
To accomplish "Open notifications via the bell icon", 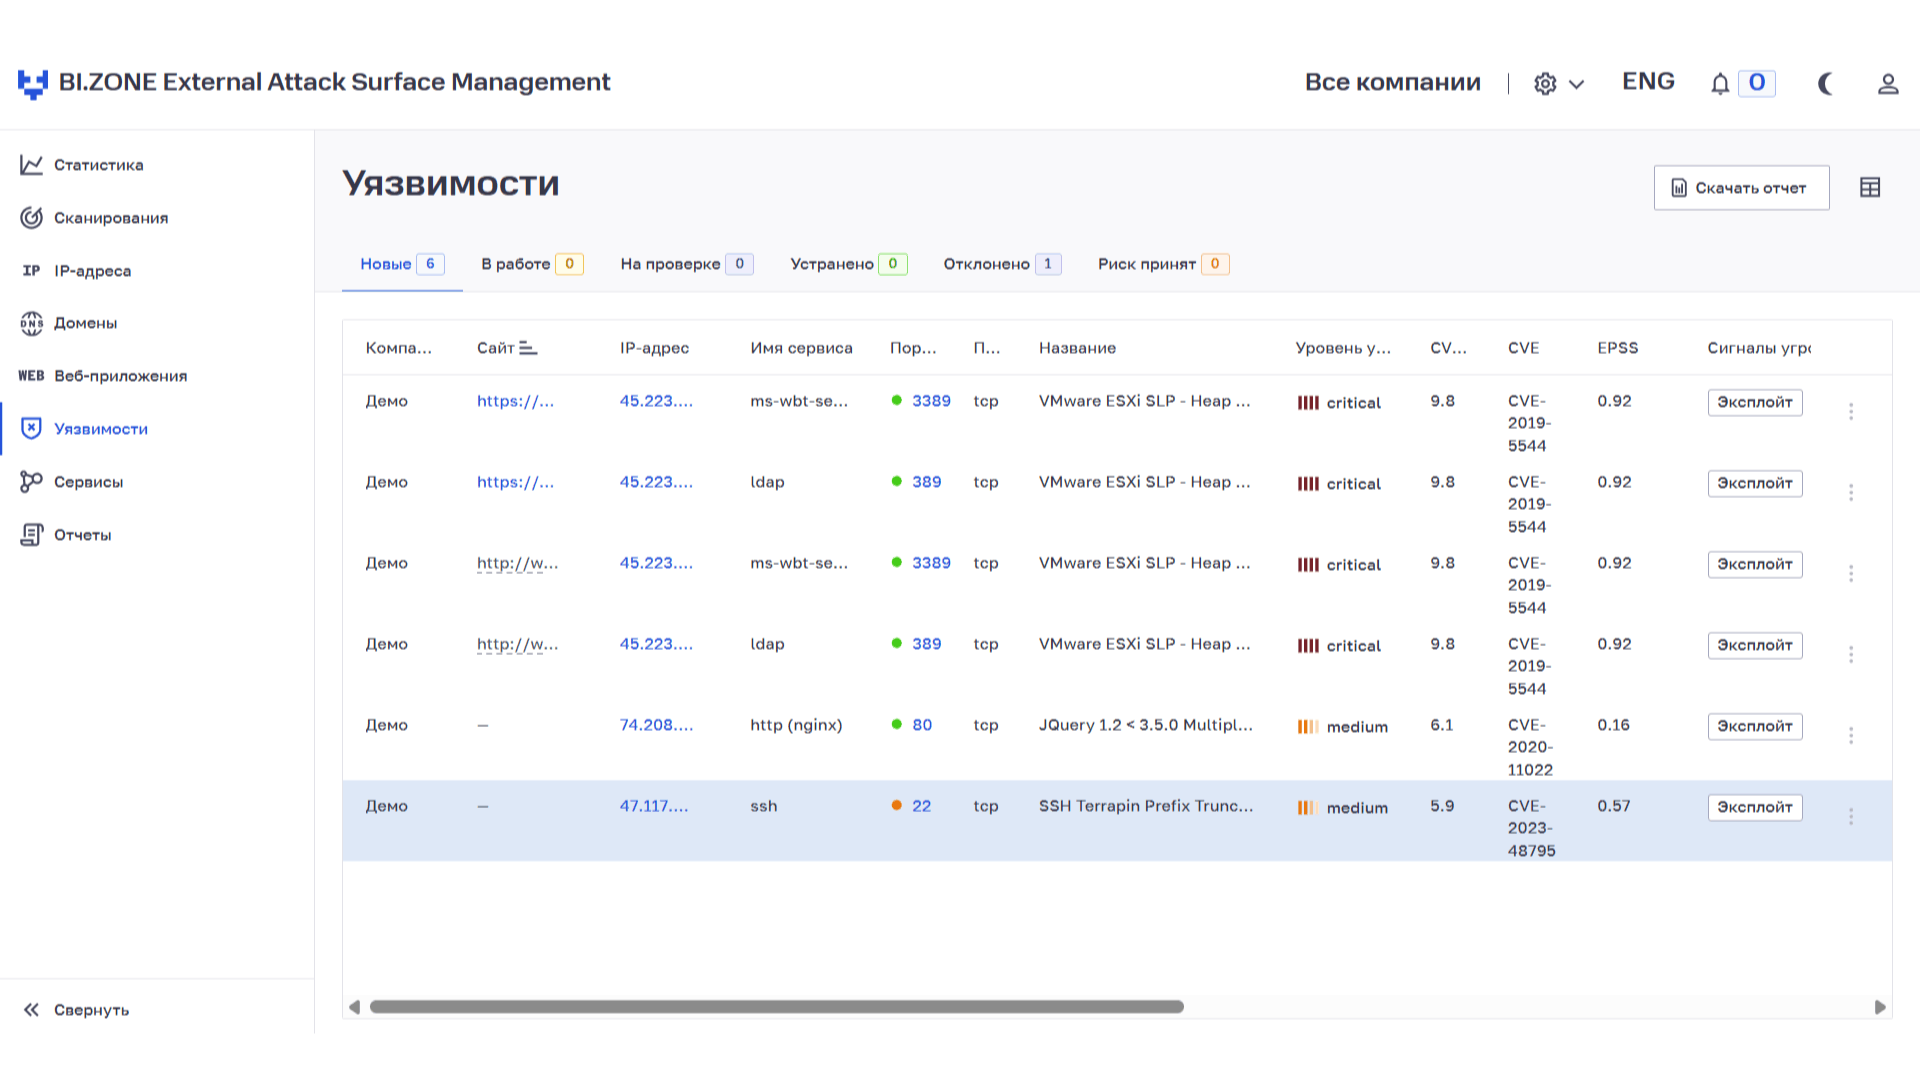I will click(1720, 84).
